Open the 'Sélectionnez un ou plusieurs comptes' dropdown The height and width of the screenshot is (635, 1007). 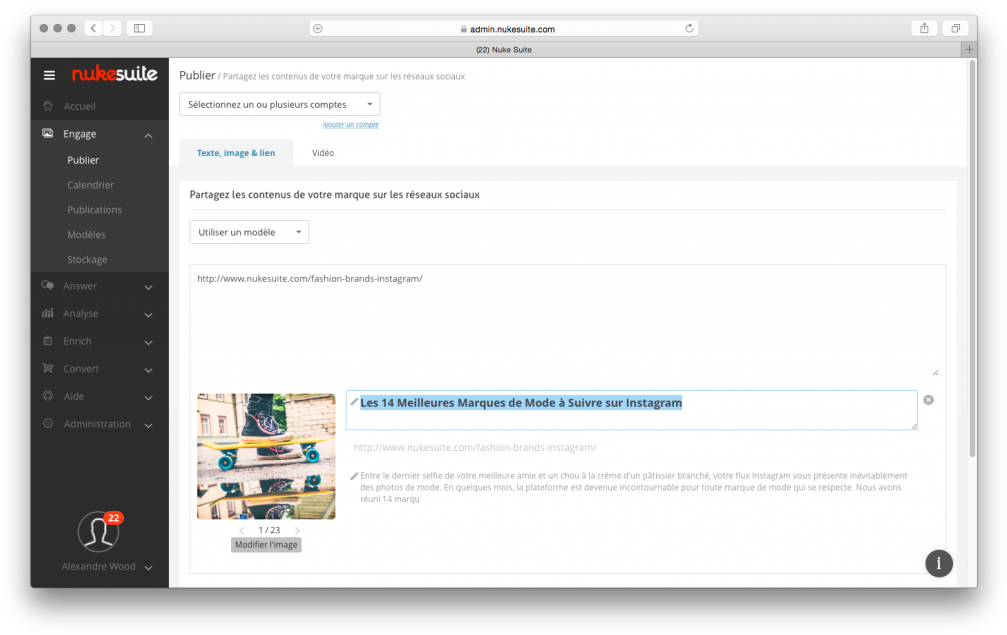coord(279,103)
